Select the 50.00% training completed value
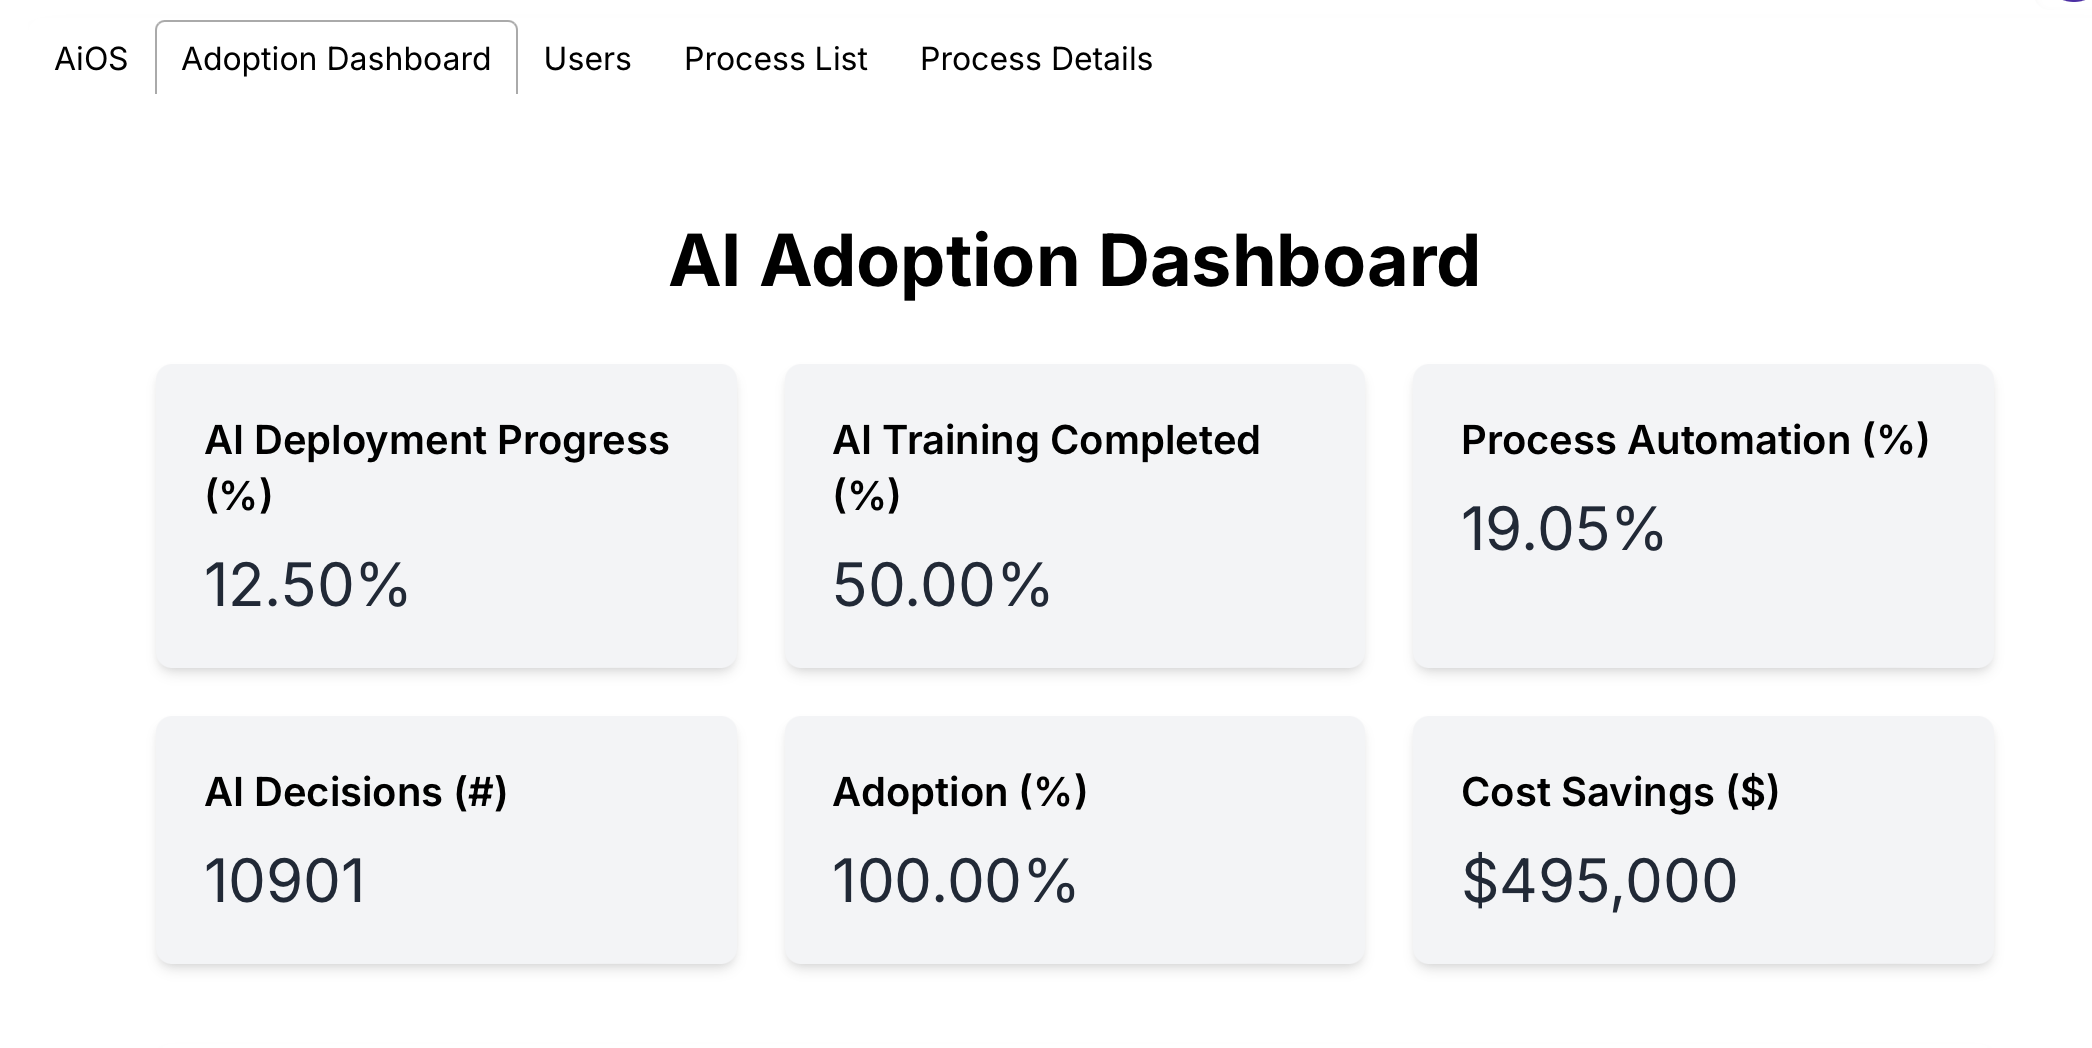 tap(941, 585)
